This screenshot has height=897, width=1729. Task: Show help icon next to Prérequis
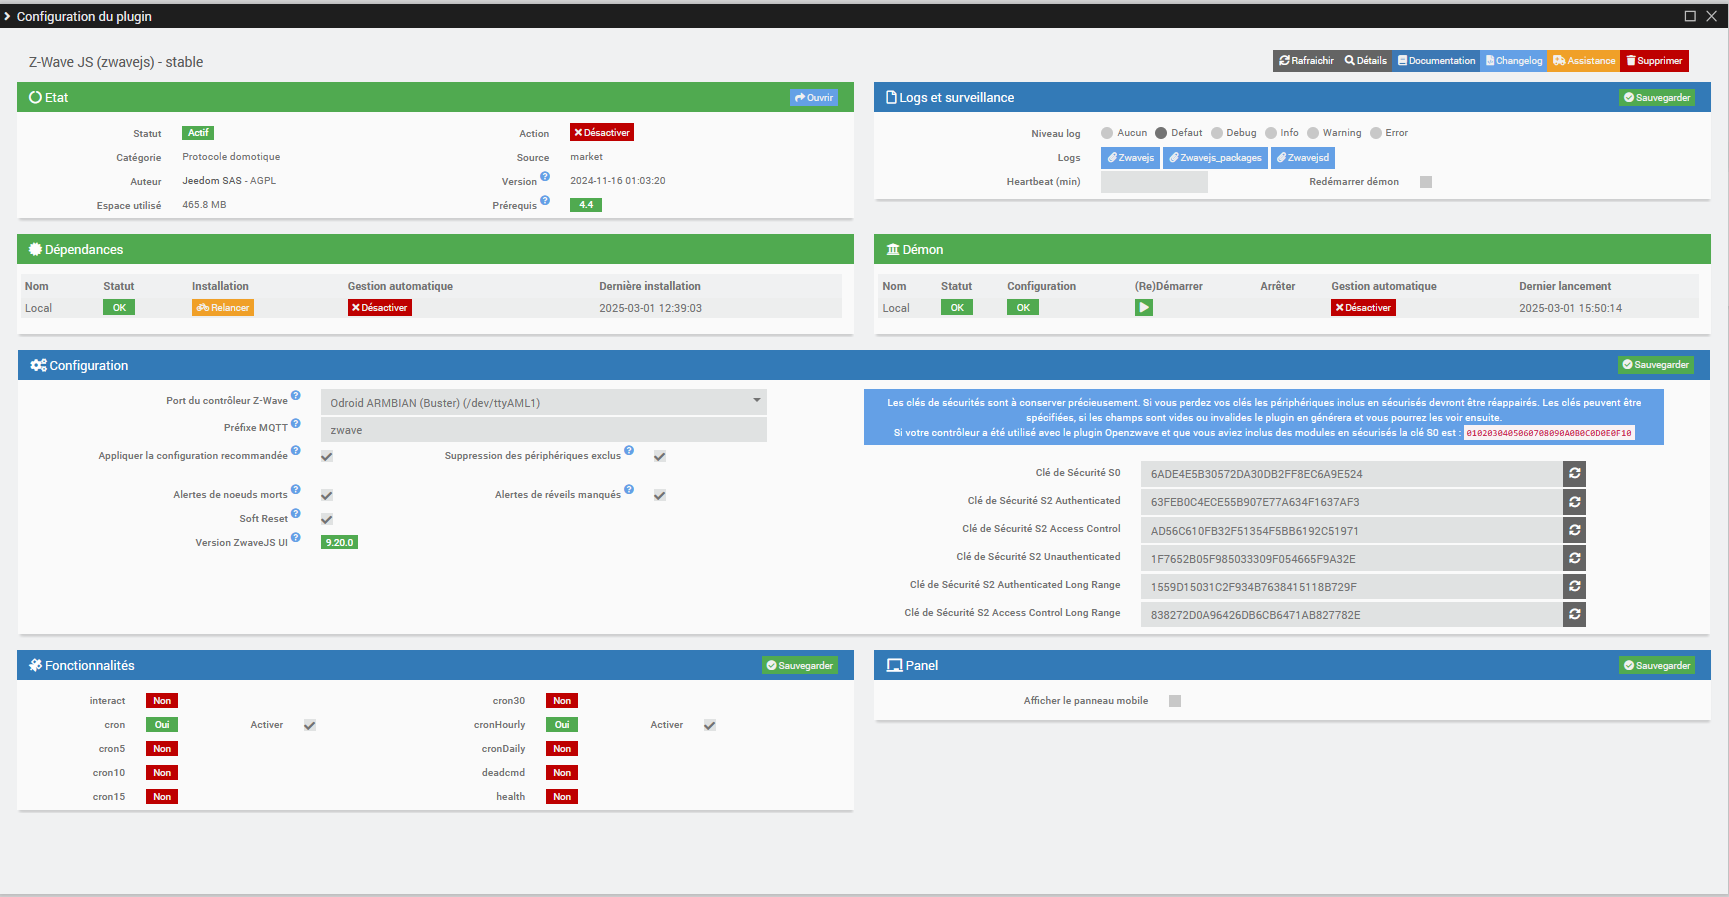tap(545, 201)
